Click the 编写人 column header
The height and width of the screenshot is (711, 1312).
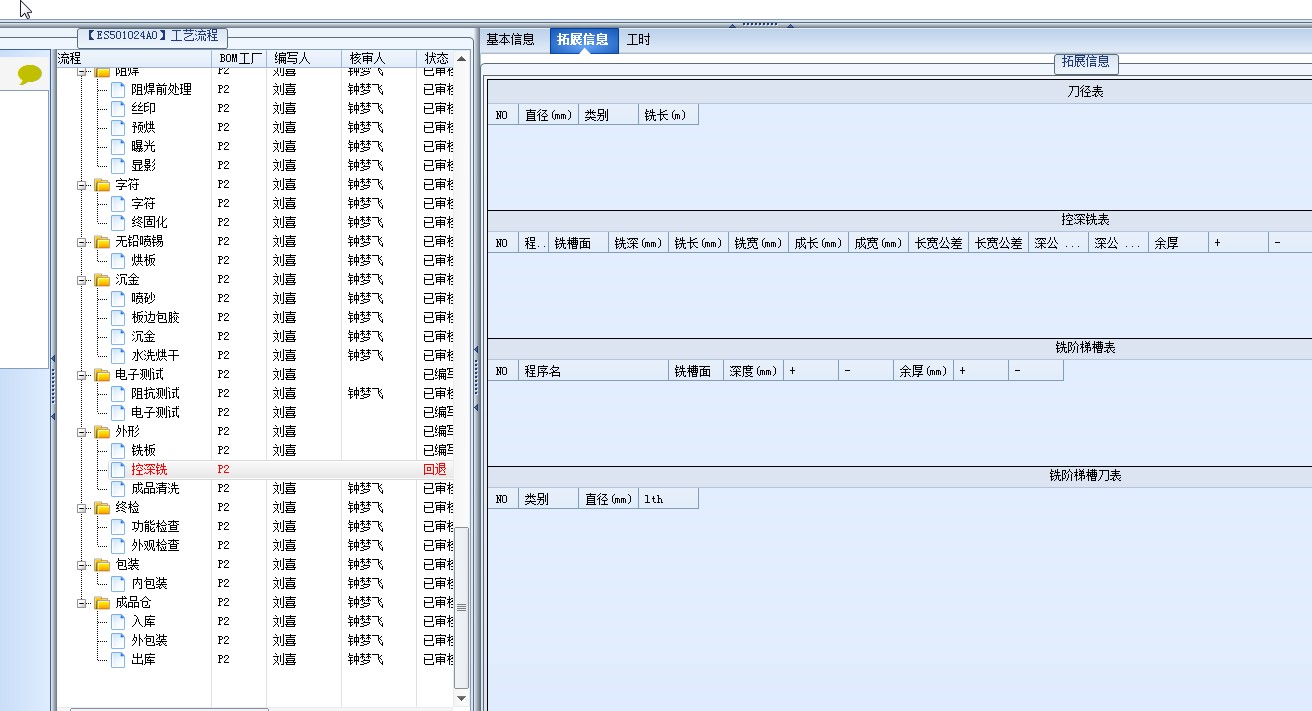point(304,59)
